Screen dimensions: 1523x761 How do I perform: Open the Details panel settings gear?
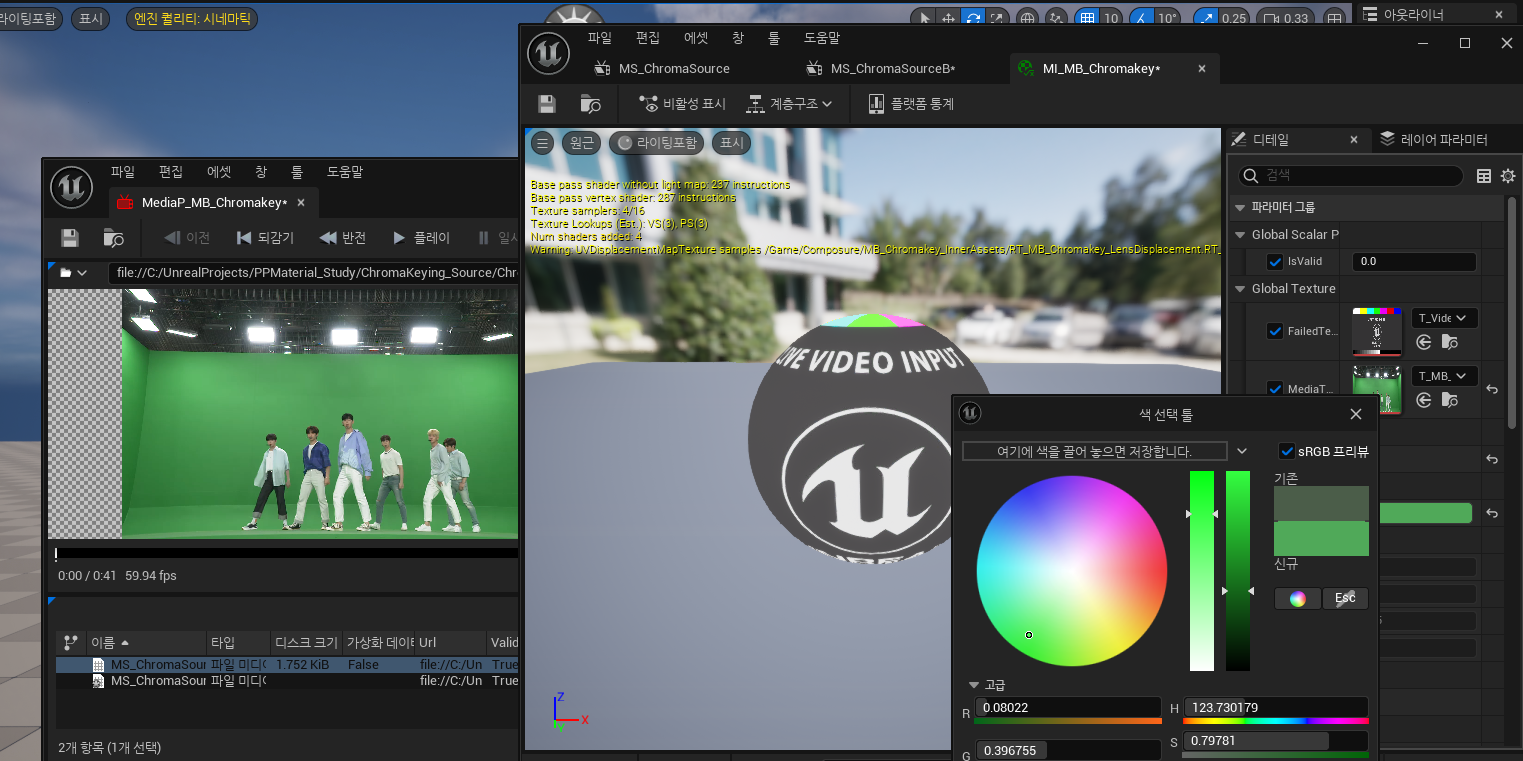[x=1508, y=176]
